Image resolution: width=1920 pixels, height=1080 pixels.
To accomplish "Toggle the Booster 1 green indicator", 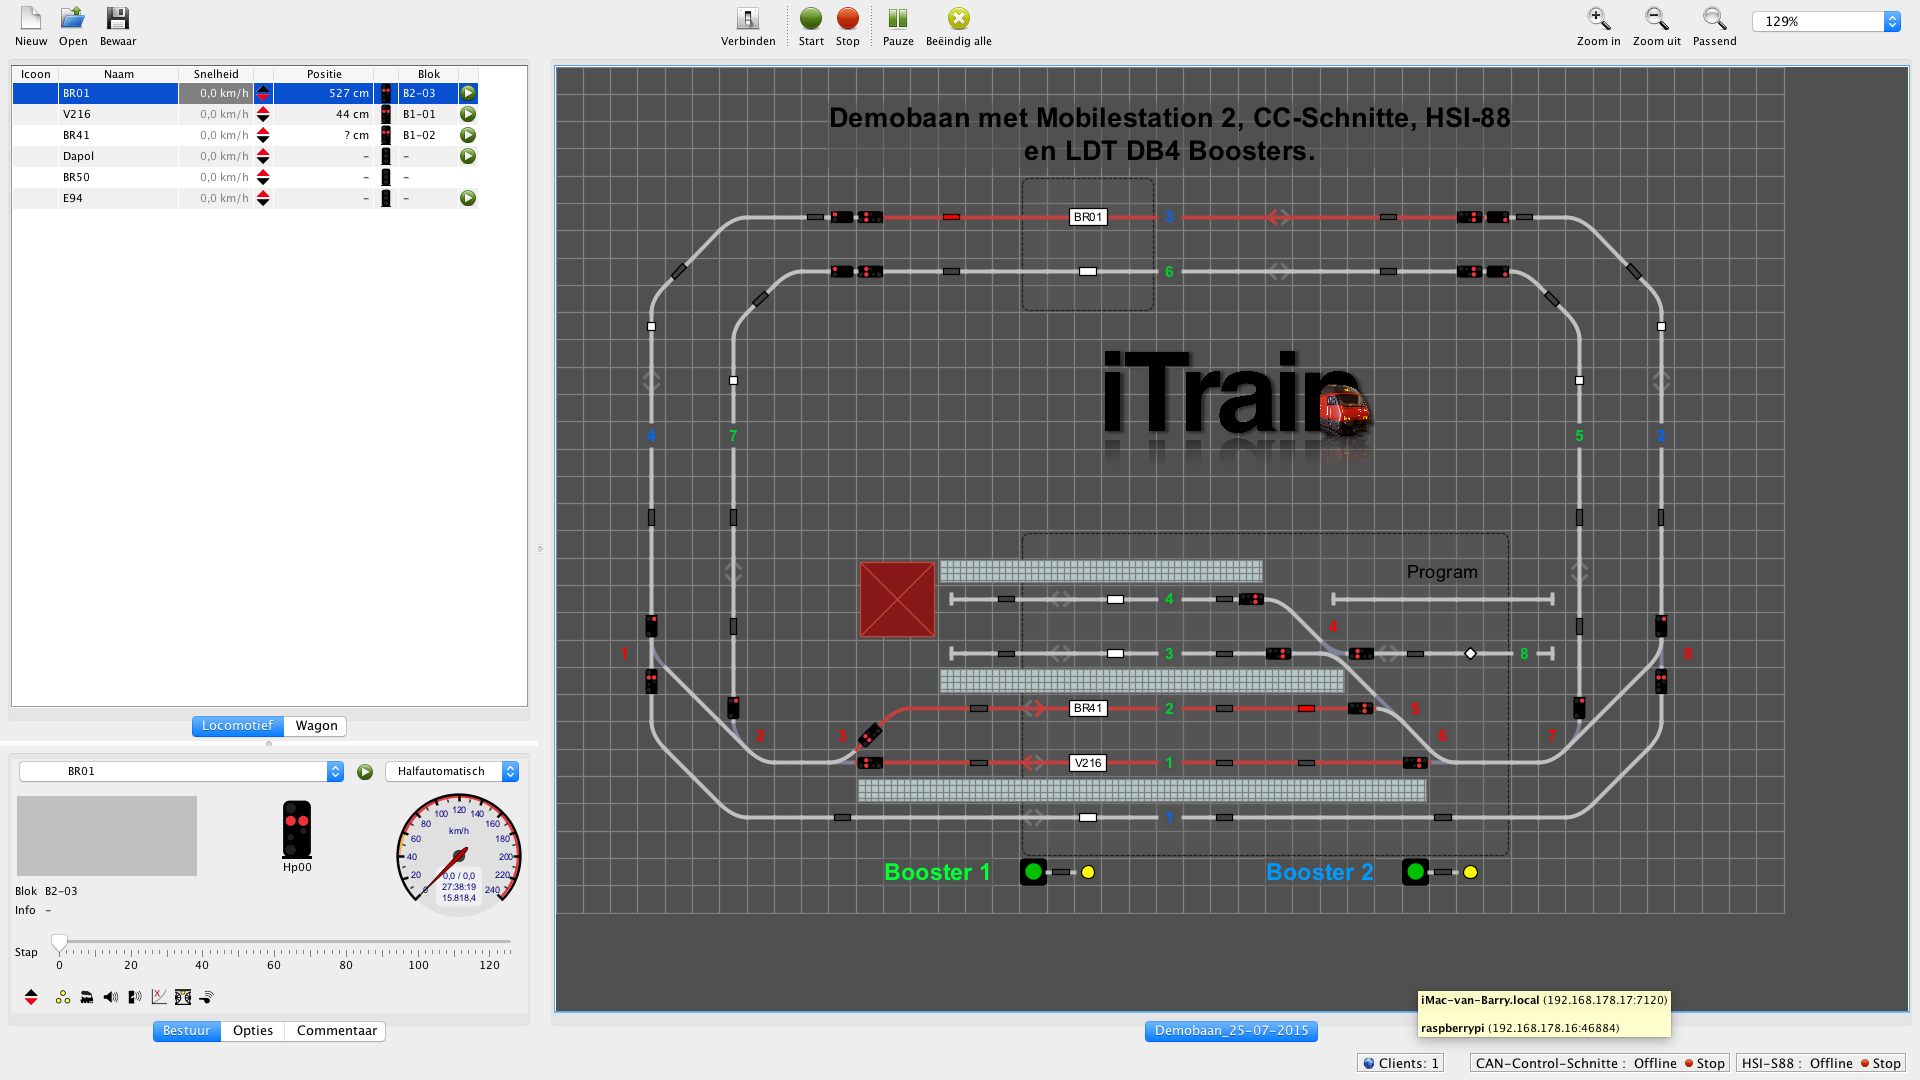I will [x=1033, y=872].
